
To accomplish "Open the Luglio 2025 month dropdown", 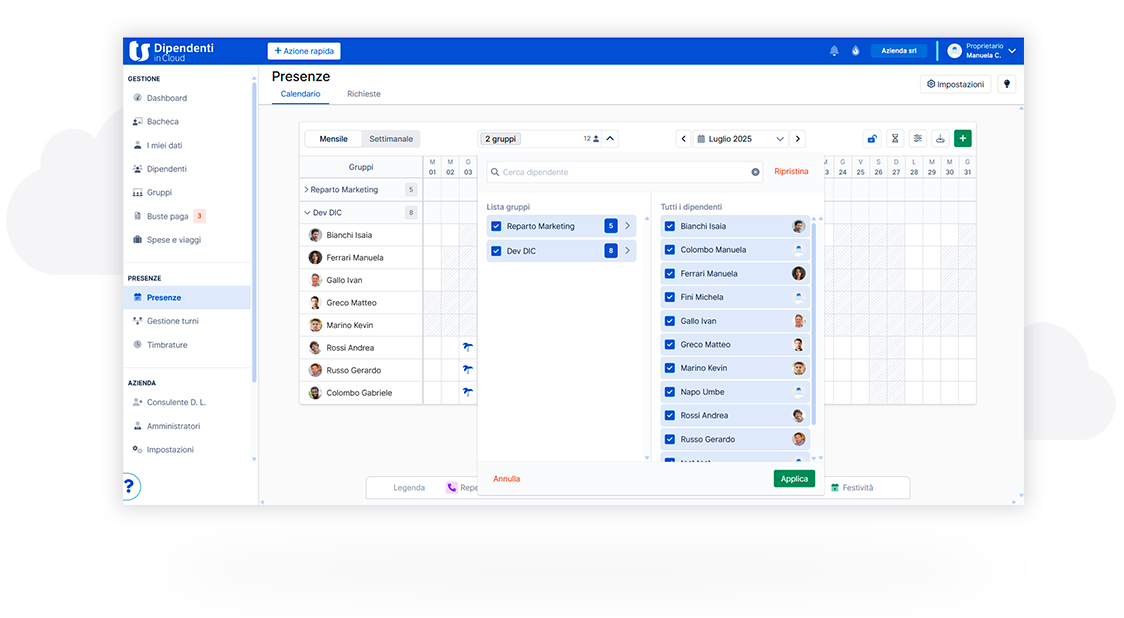I will (x=740, y=139).
